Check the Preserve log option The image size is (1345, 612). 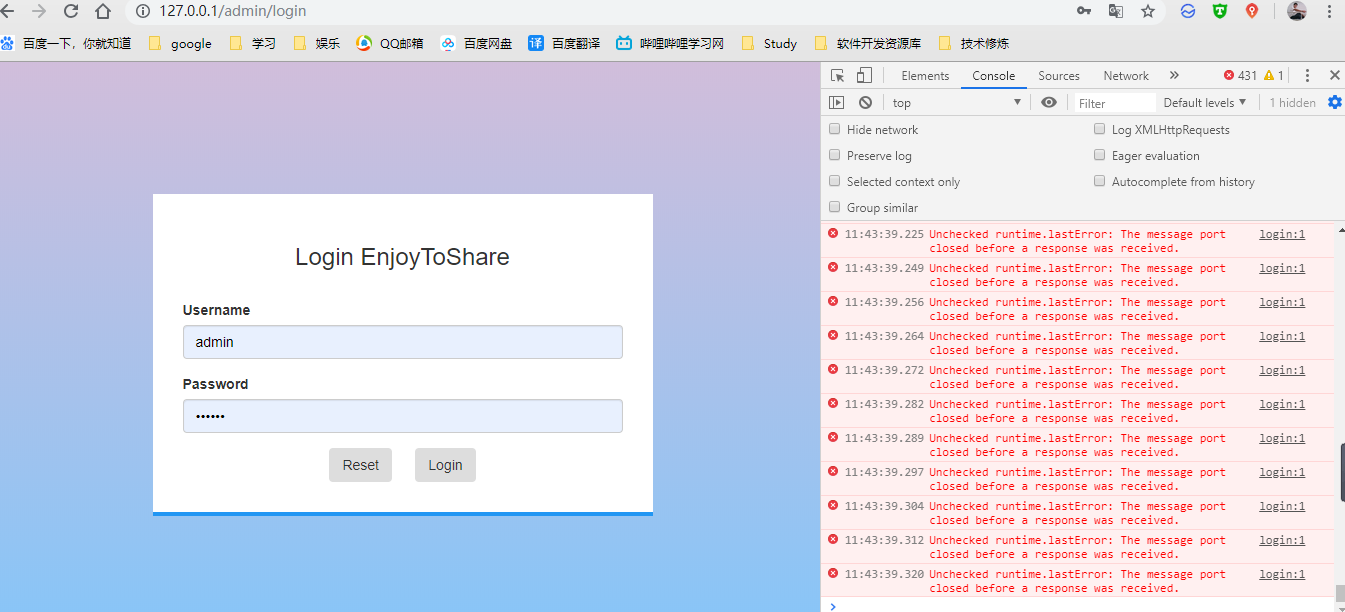pos(835,155)
